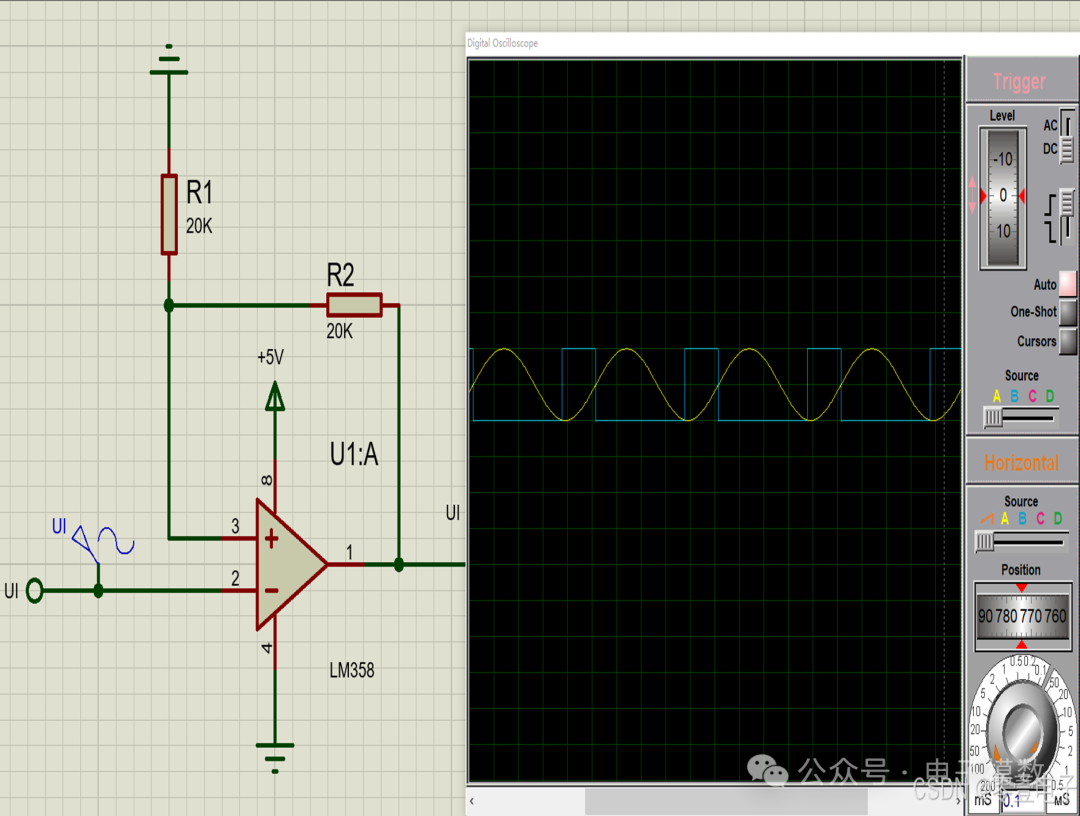Select resistor R1 body in schematic
The width and height of the screenshot is (1080, 816).
click(169, 214)
